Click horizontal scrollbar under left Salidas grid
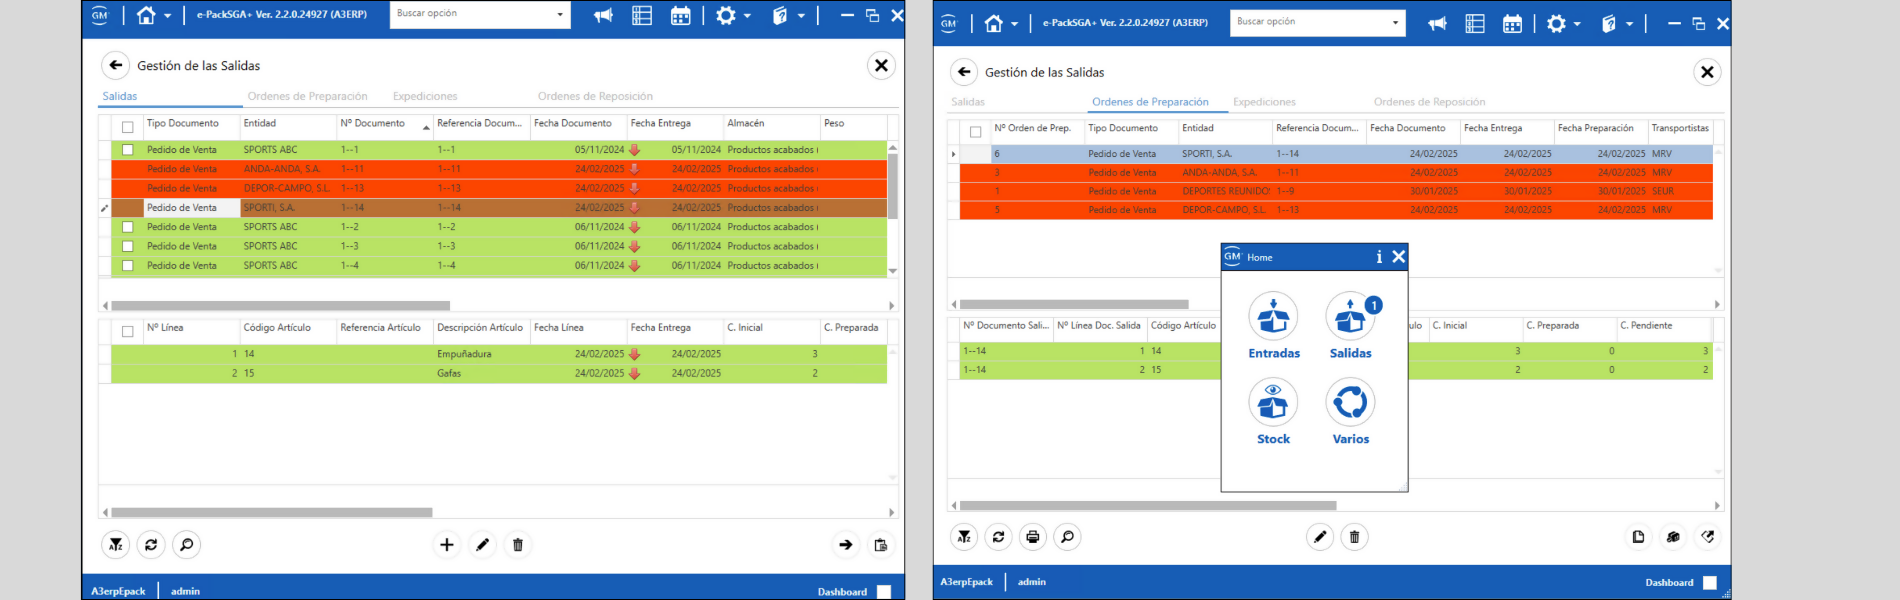The width and height of the screenshot is (1900, 600). (280, 306)
